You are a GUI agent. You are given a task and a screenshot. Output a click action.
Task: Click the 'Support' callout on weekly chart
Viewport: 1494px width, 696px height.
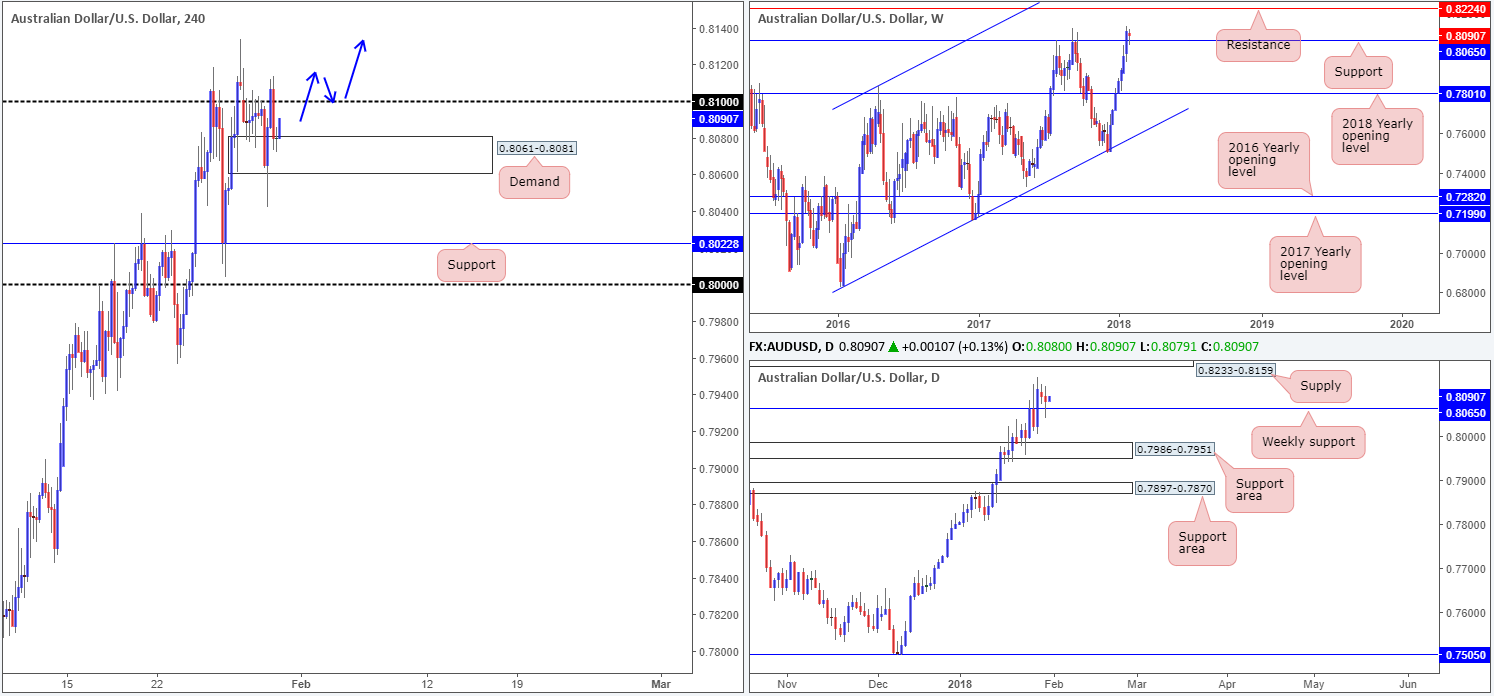(1357, 72)
